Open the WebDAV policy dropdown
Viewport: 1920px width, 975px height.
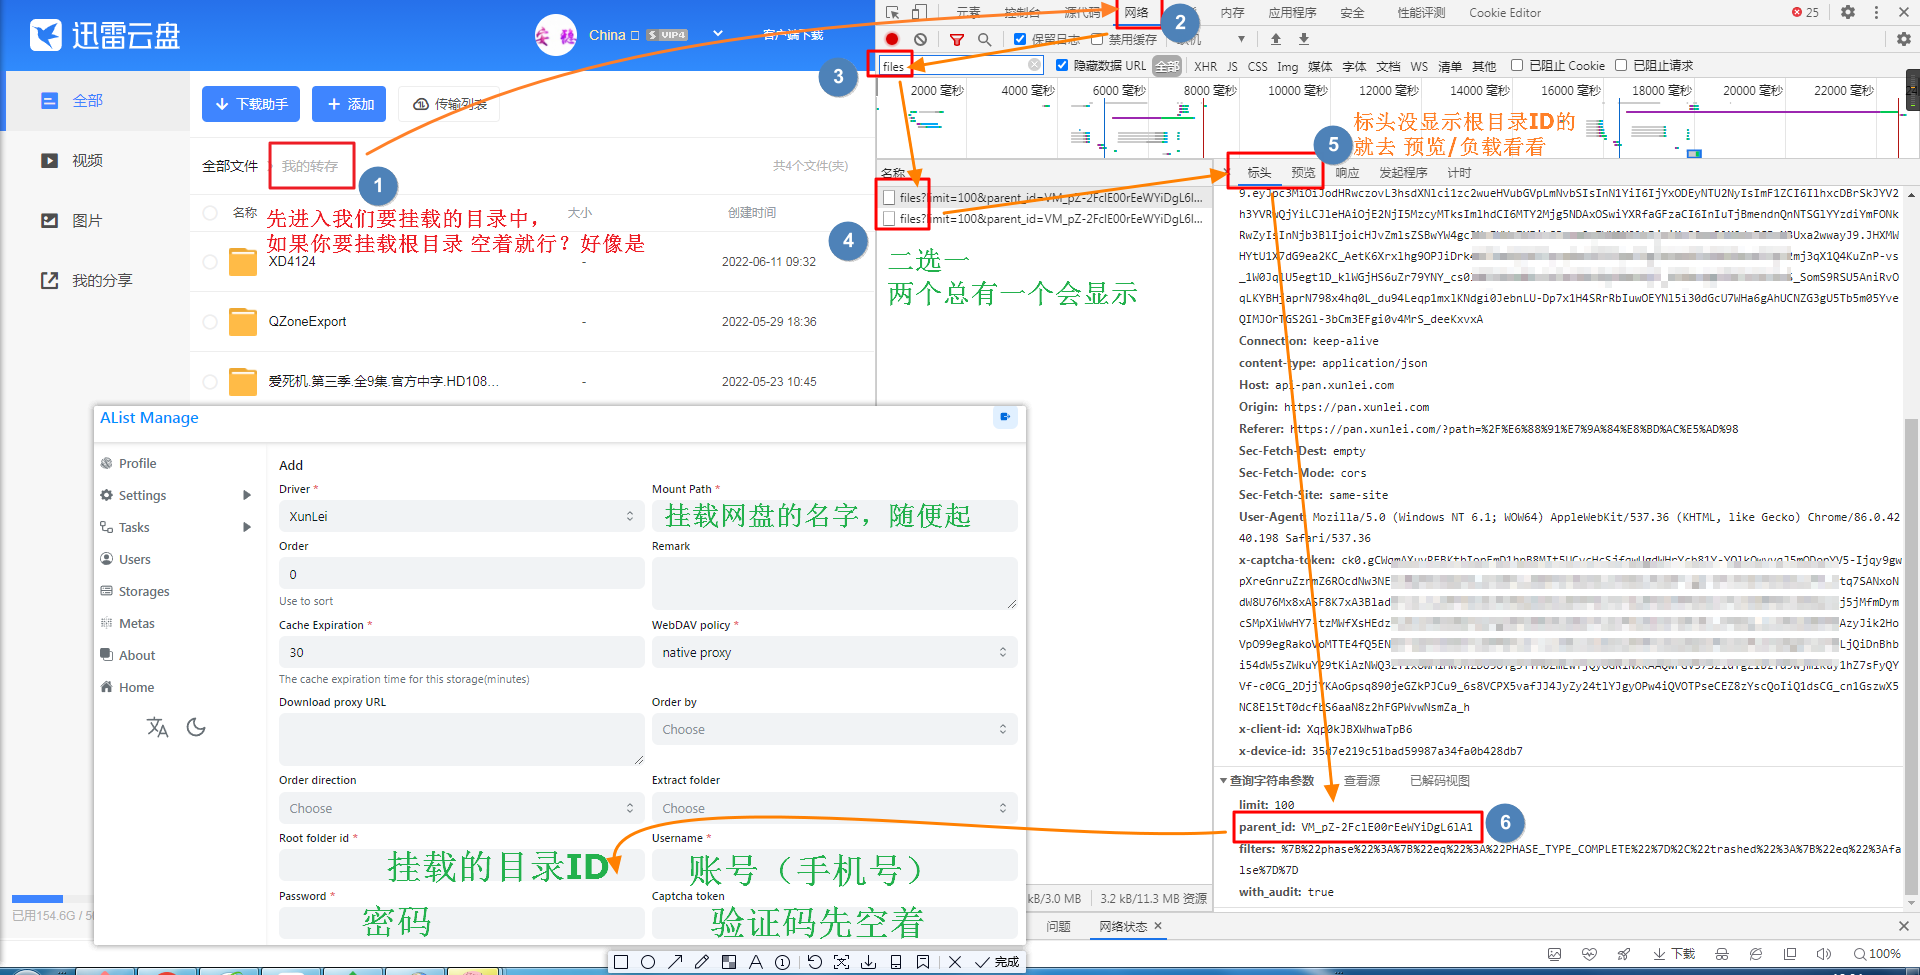[833, 652]
